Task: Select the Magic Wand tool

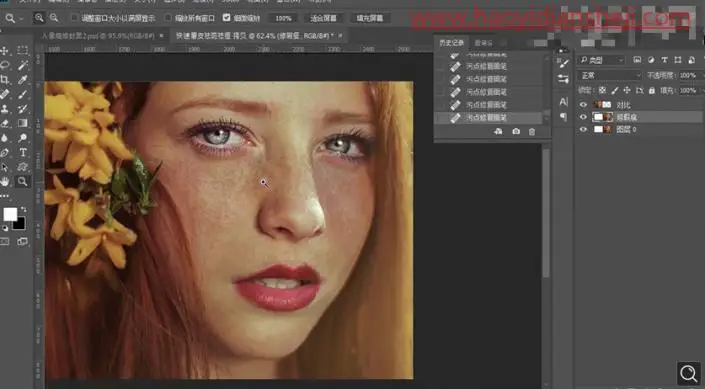Action: [x=22, y=66]
